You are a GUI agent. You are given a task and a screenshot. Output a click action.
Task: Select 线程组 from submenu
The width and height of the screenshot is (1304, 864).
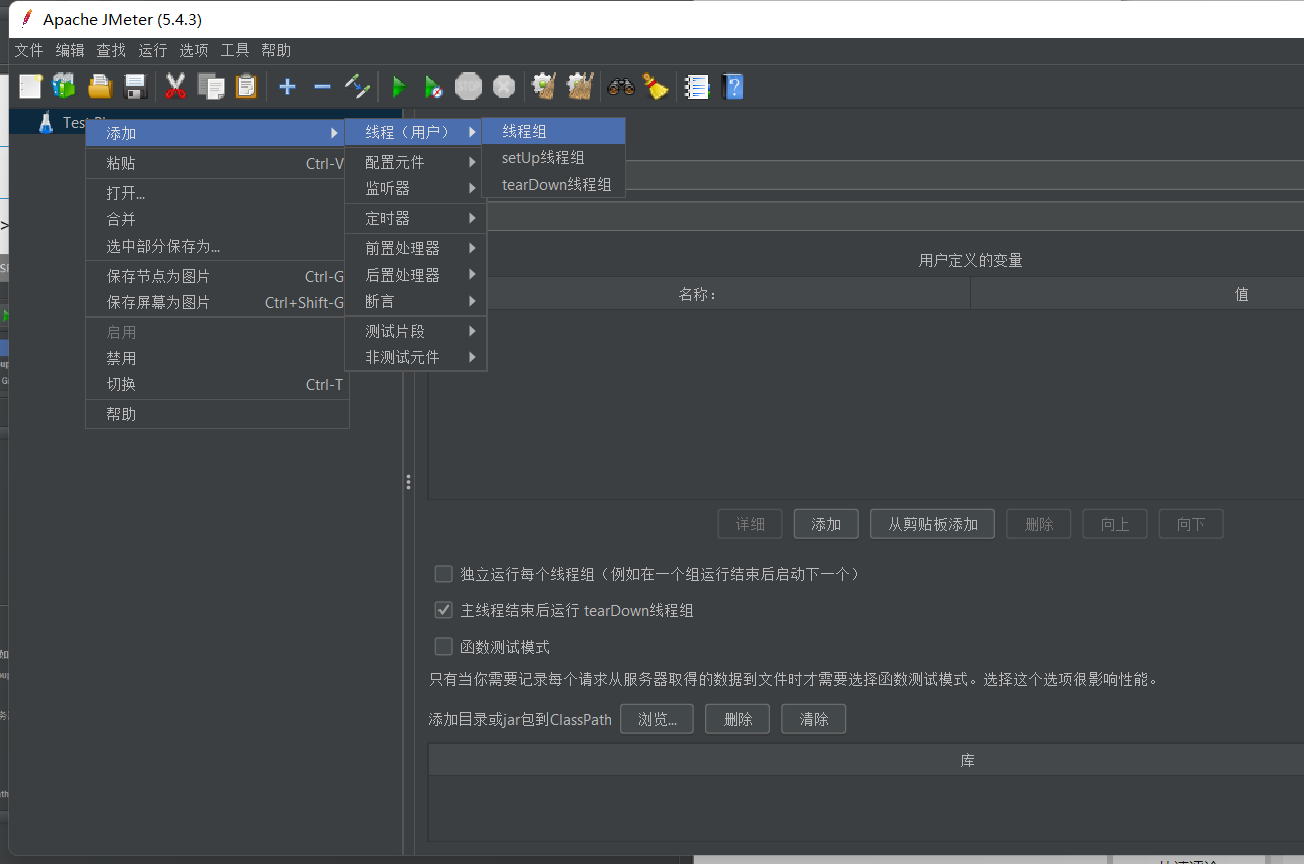(553, 131)
